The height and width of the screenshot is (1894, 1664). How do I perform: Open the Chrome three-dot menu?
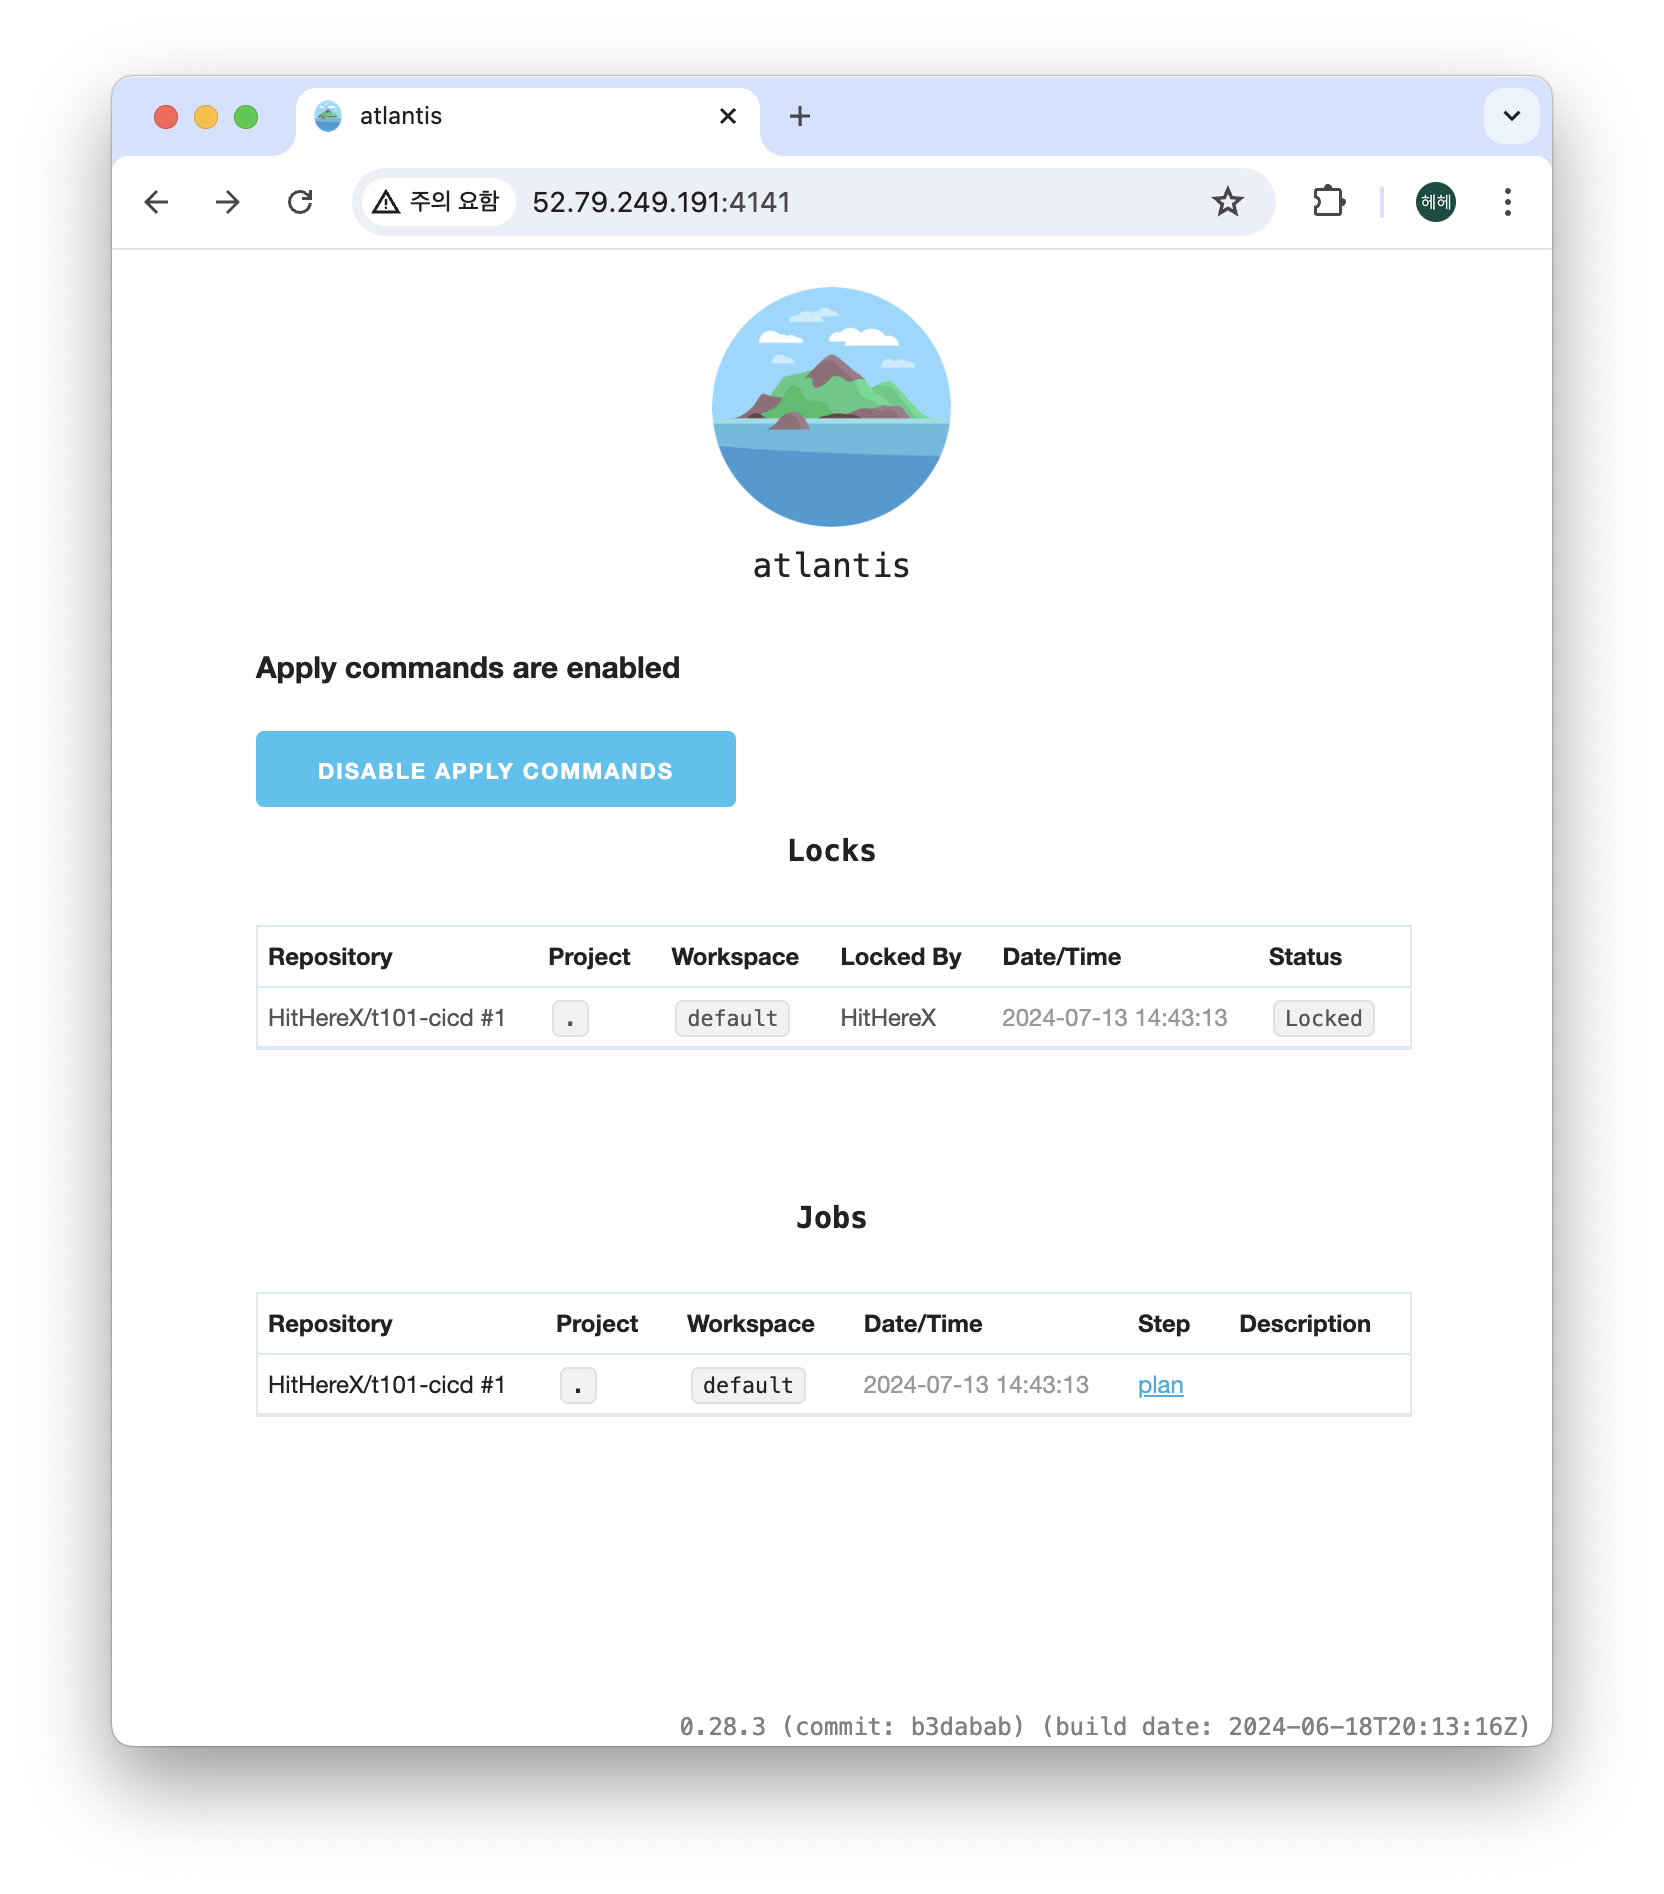point(1507,202)
